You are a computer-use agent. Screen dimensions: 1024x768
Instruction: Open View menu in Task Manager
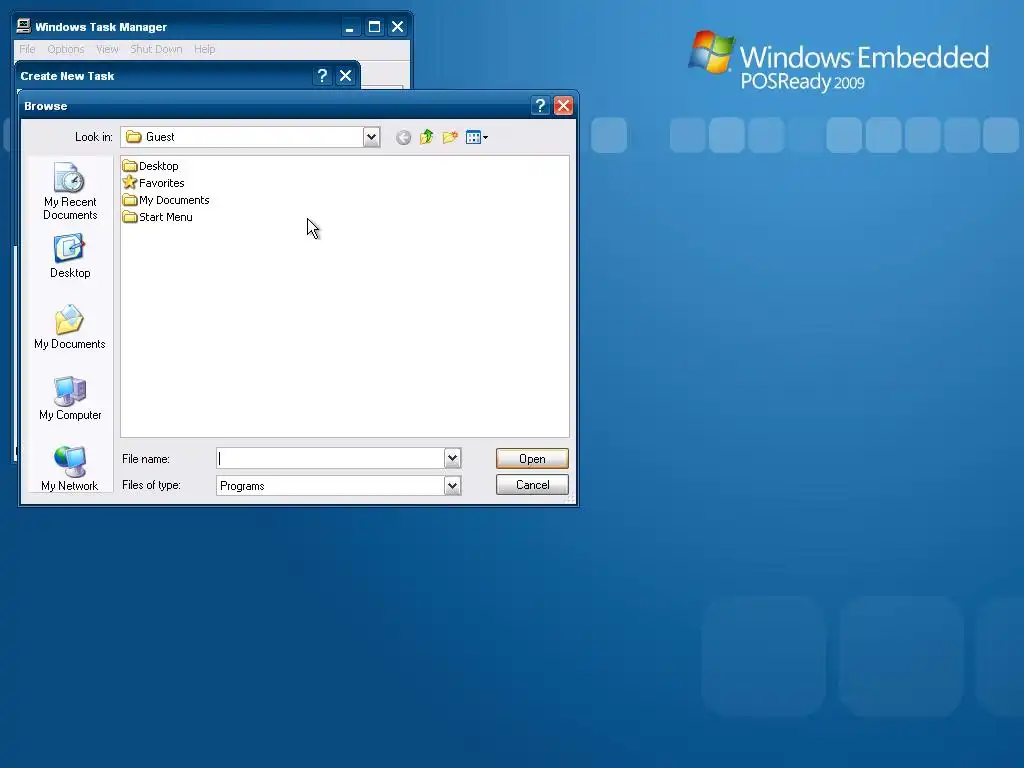pos(107,49)
